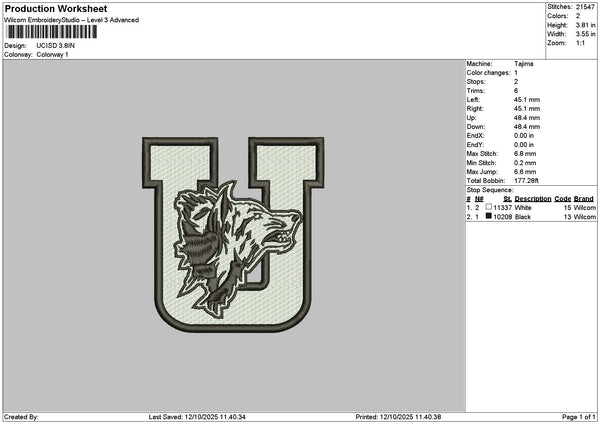The height and width of the screenshot is (424, 600).
Task: Click the Up value '48.4 mm'
Action: 527,118
